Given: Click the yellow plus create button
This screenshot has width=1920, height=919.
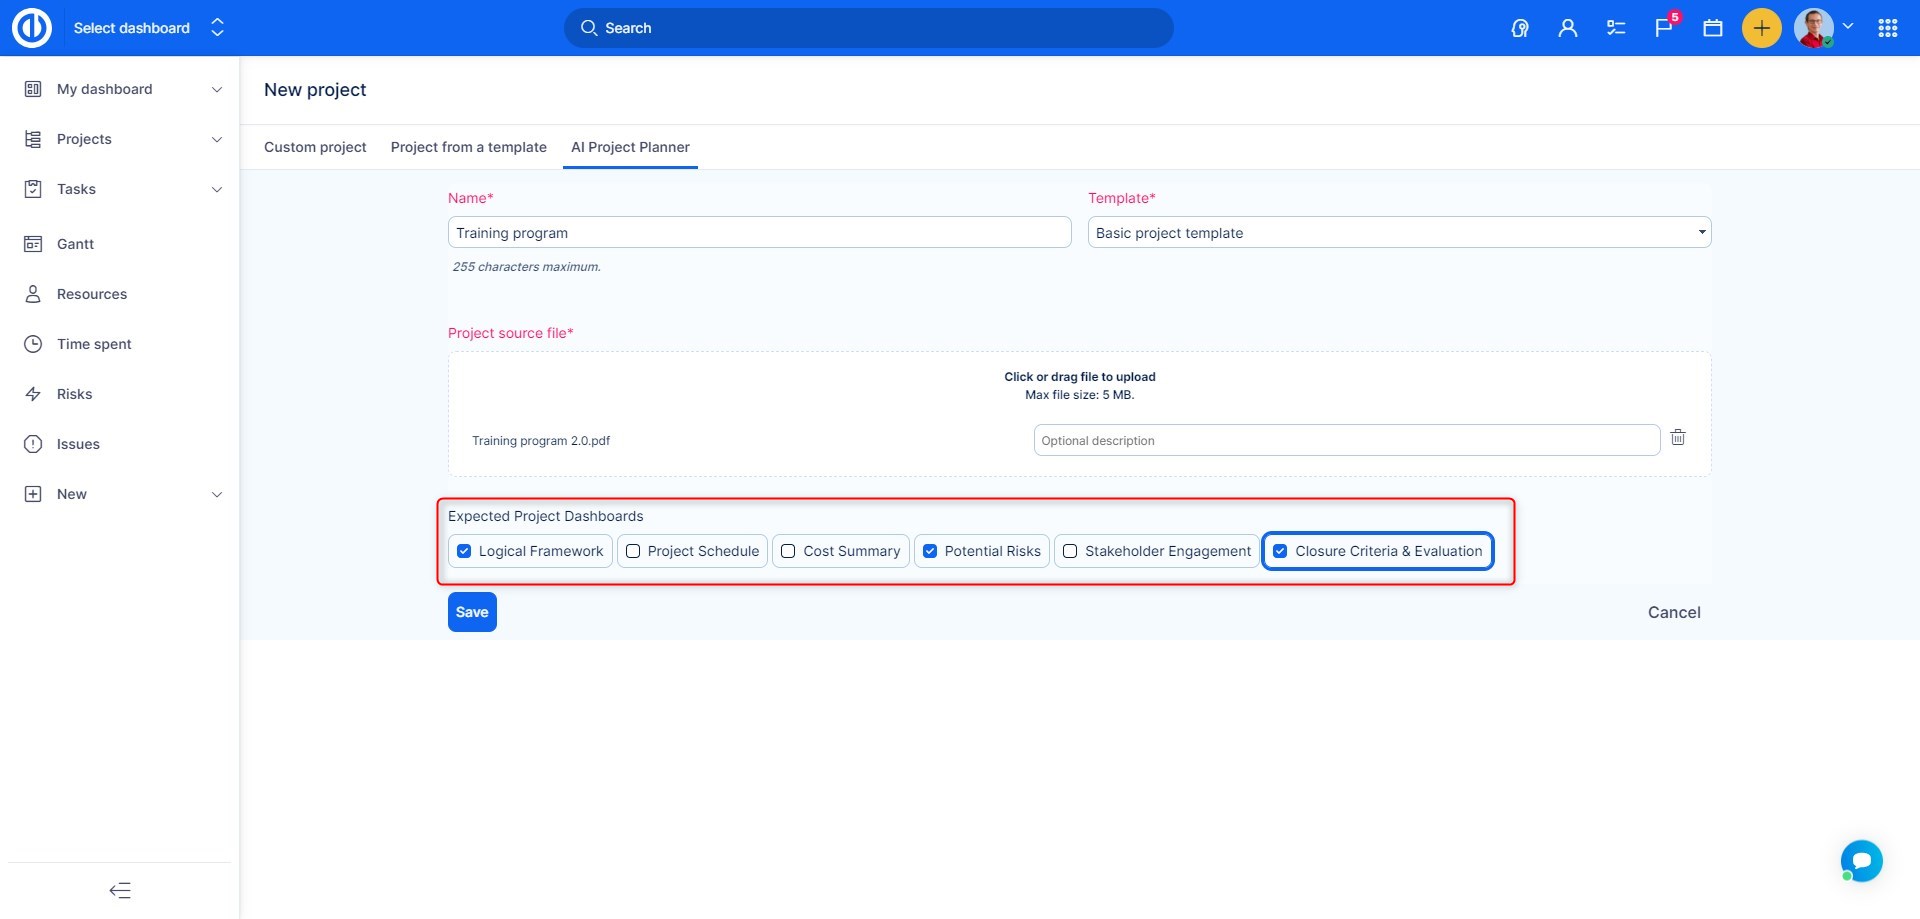Looking at the screenshot, I should (x=1761, y=28).
